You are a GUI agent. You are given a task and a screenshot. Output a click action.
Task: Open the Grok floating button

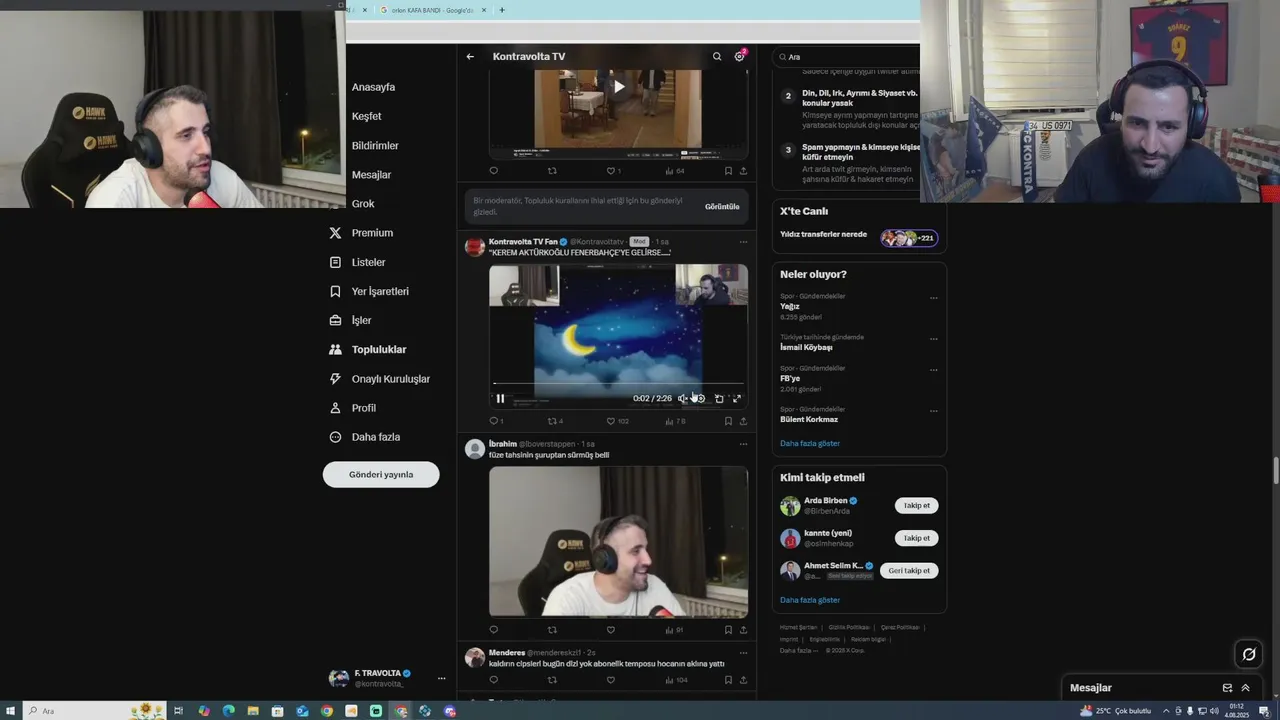click(x=1249, y=654)
